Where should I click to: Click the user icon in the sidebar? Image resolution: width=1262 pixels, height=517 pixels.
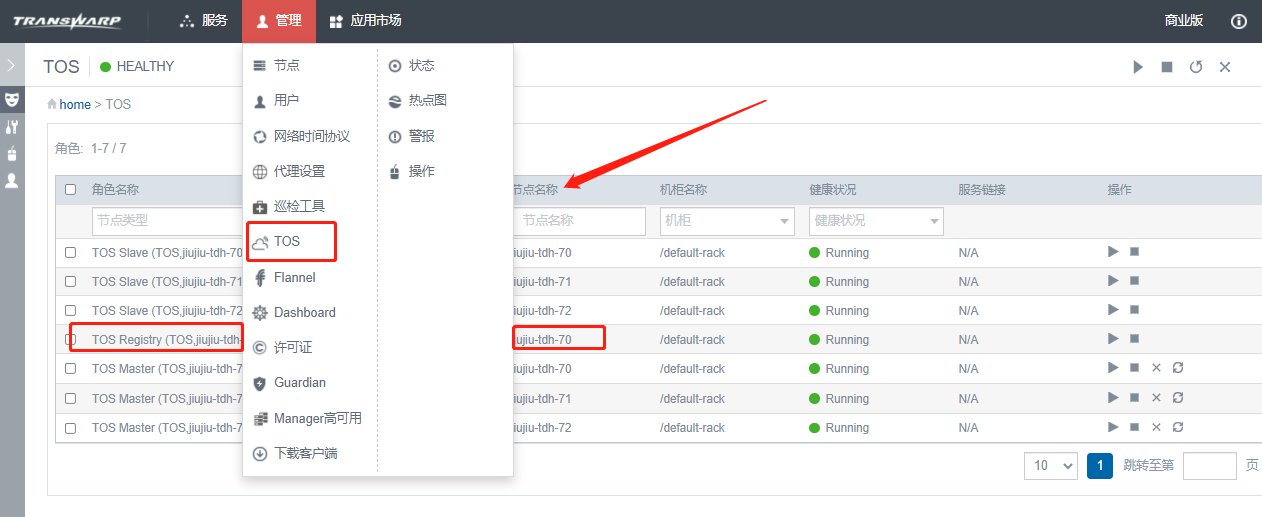click(12, 181)
